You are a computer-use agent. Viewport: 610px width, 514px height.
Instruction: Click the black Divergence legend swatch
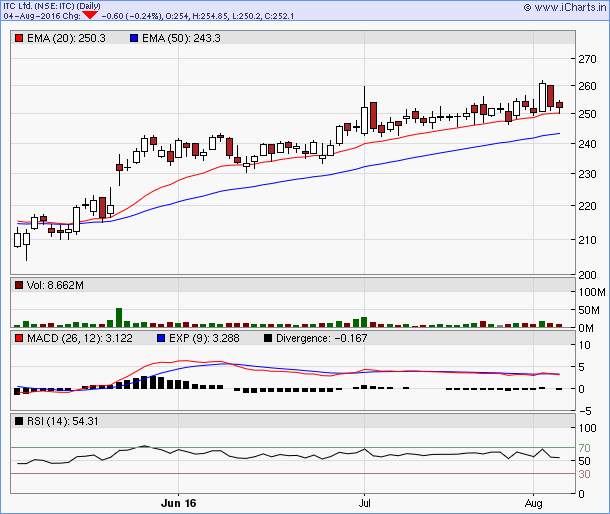click(x=268, y=338)
